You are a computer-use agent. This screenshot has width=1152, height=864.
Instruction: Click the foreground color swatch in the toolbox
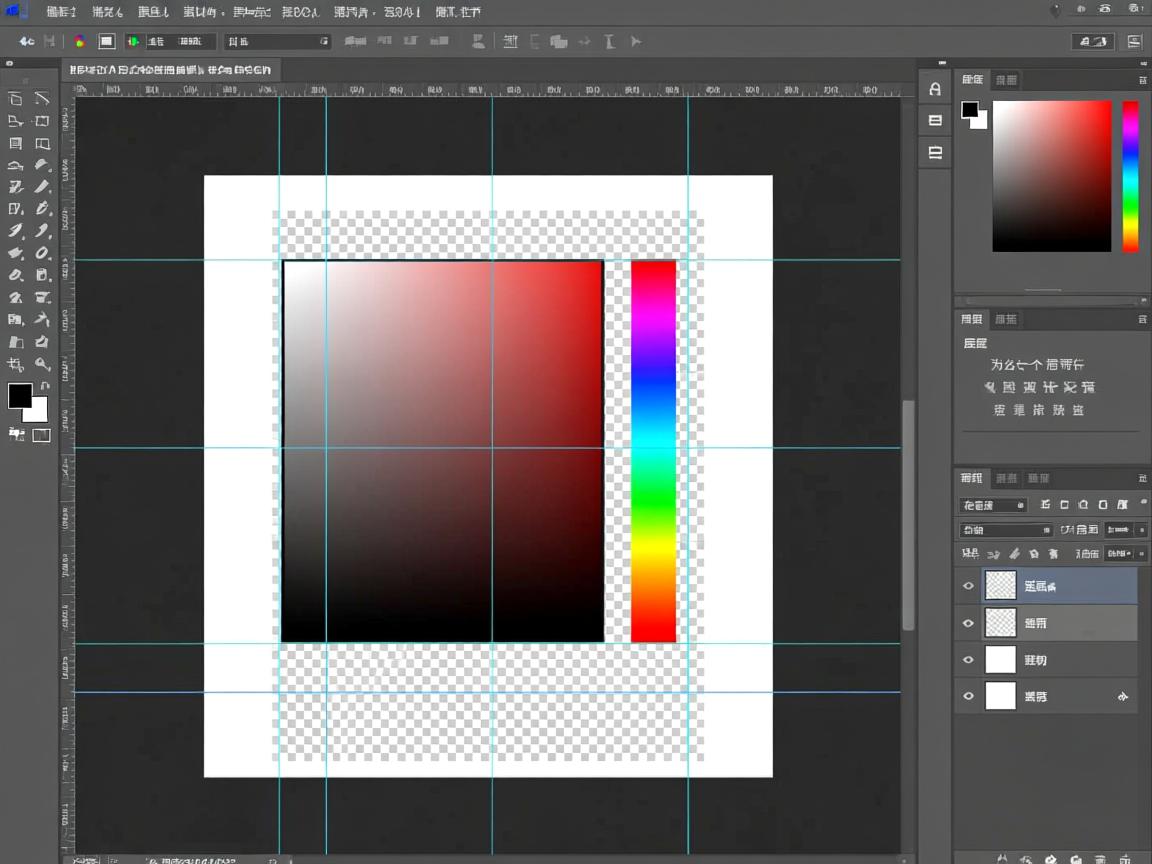pyautogui.click(x=19, y=396)
